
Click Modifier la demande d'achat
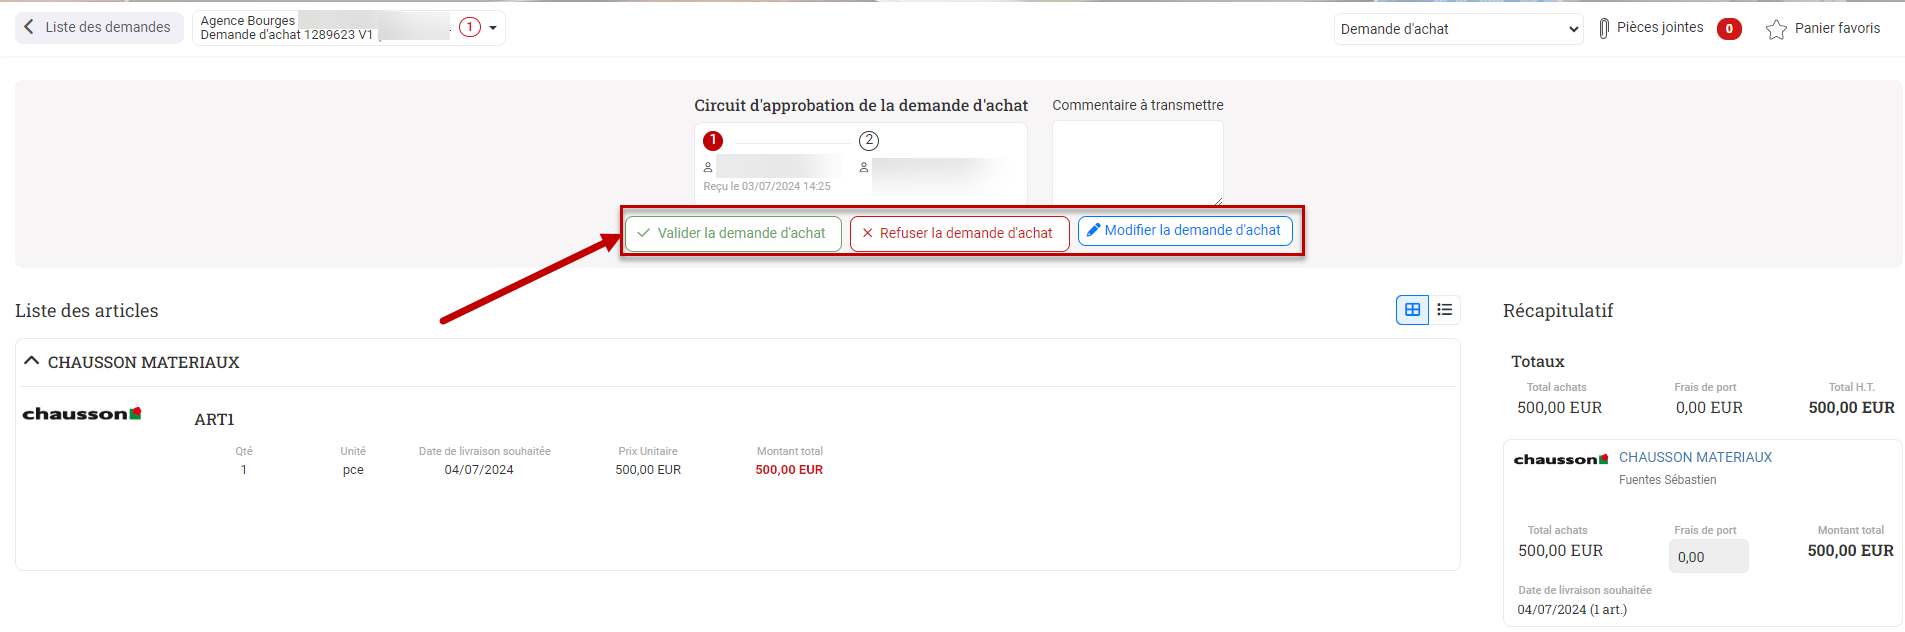(x=1185, y=231)
